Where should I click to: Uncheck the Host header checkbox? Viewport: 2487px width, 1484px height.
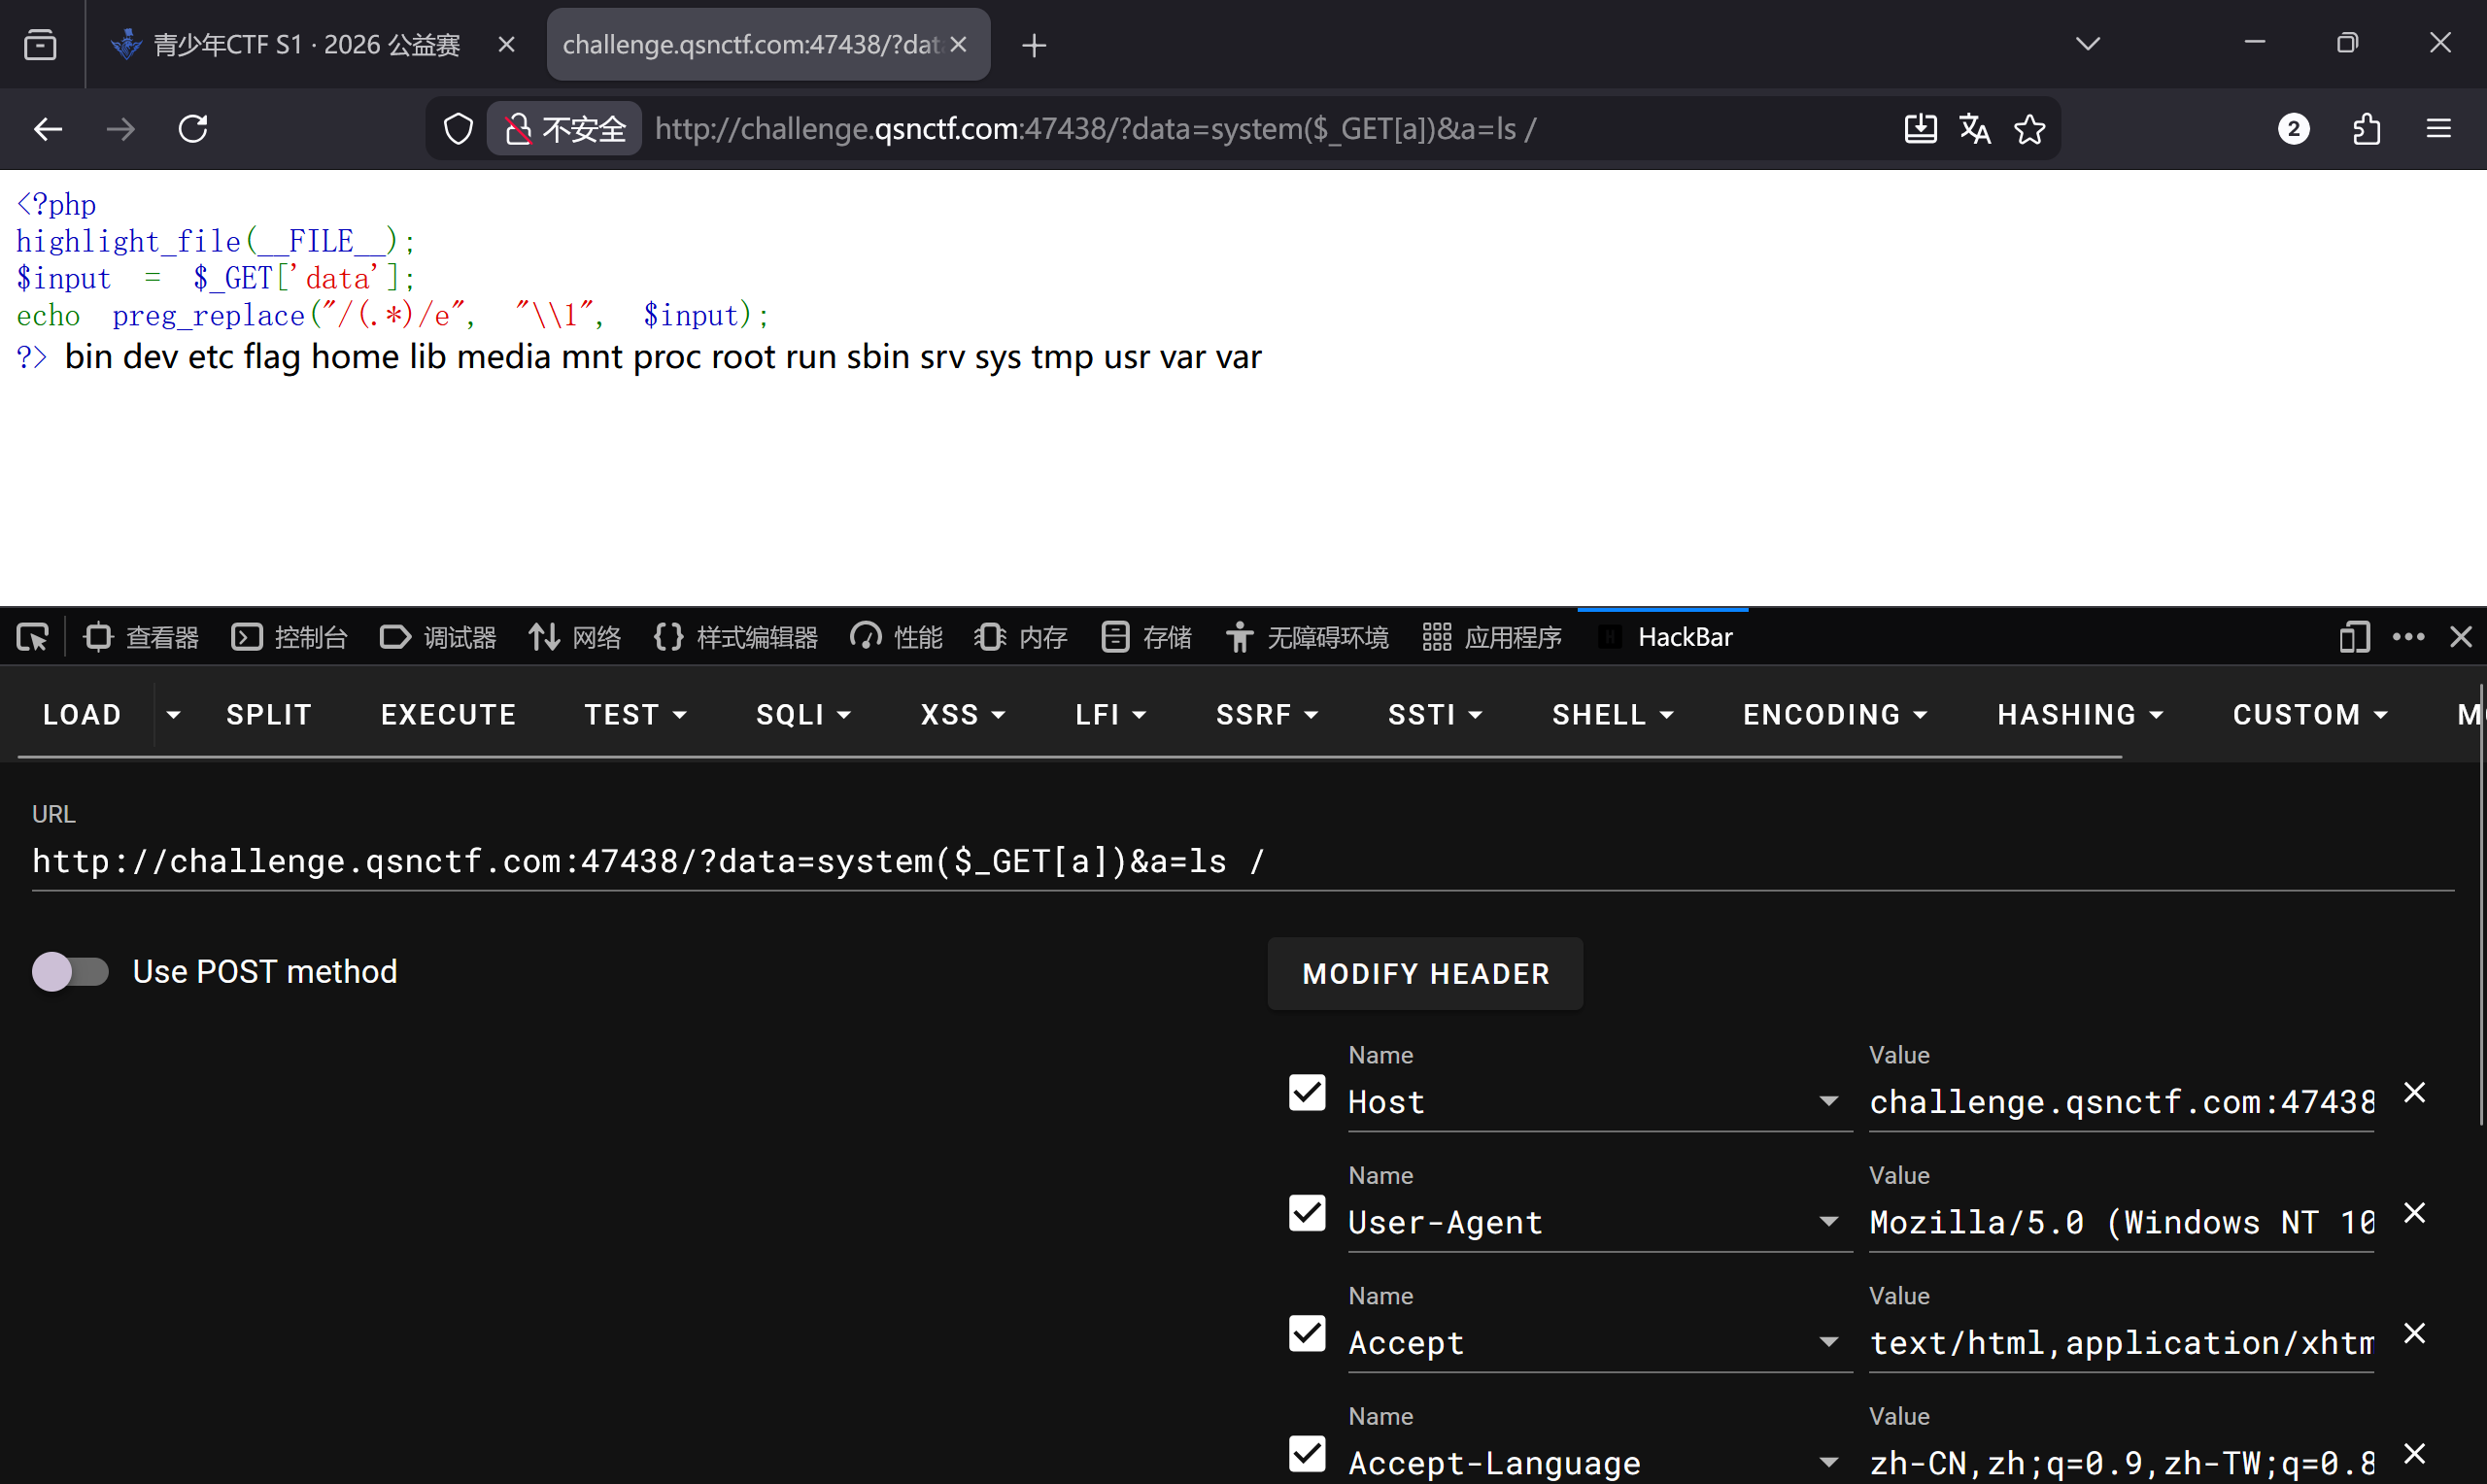pyautogui.click(x=1307, y=1093)
